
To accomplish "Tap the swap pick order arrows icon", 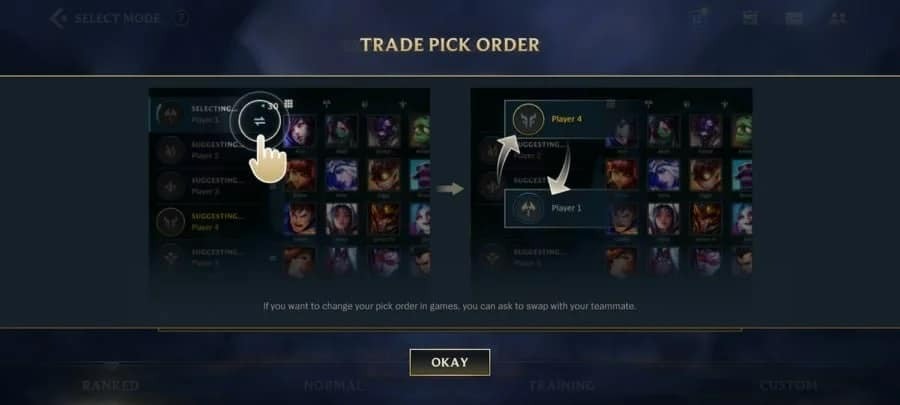I will (259, 121).
